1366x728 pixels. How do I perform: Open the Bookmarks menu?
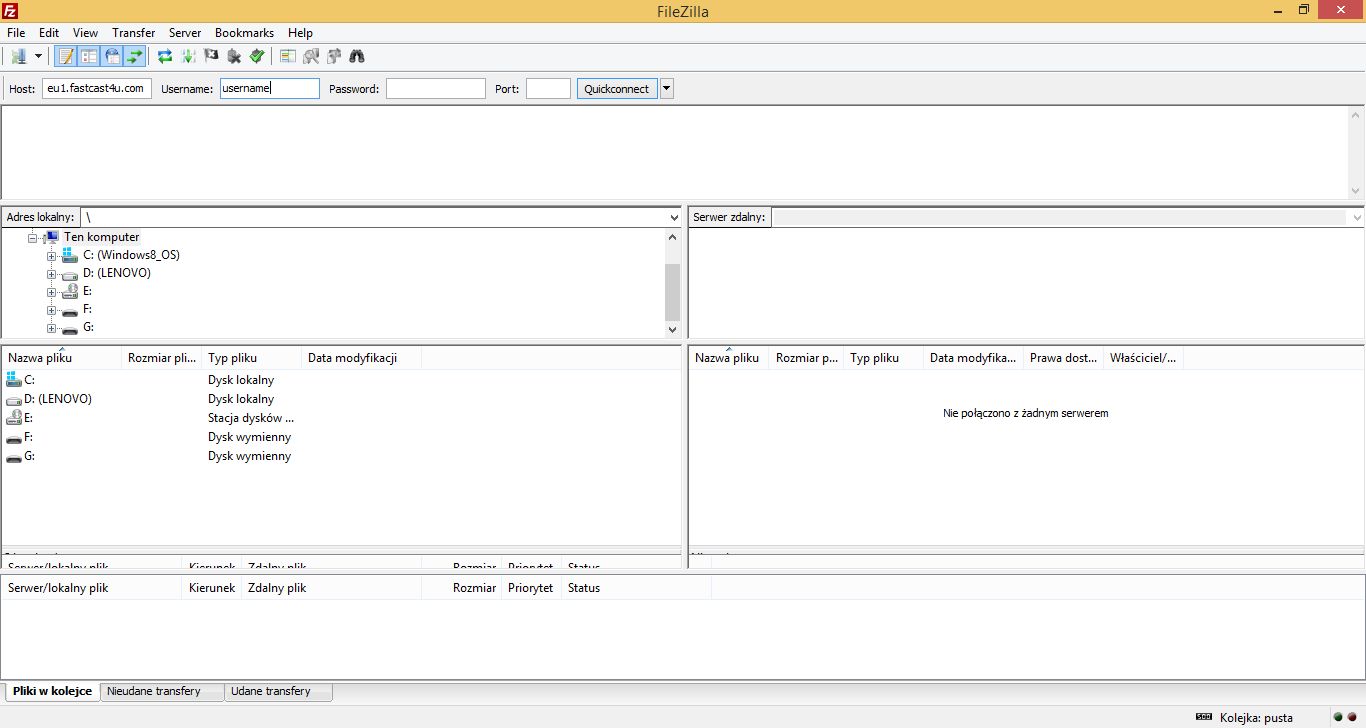pos(244,33)
